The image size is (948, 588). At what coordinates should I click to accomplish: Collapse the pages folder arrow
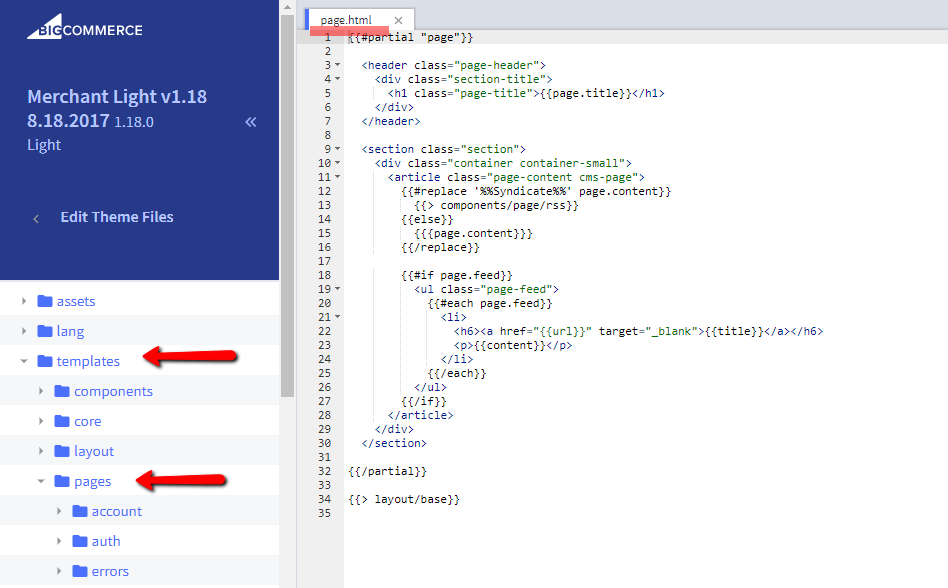pos(41,481)
